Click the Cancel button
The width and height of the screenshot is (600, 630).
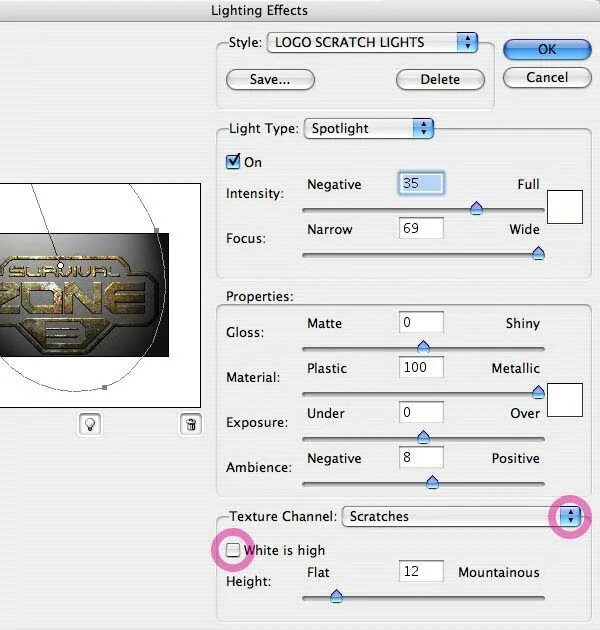(547, 78)
